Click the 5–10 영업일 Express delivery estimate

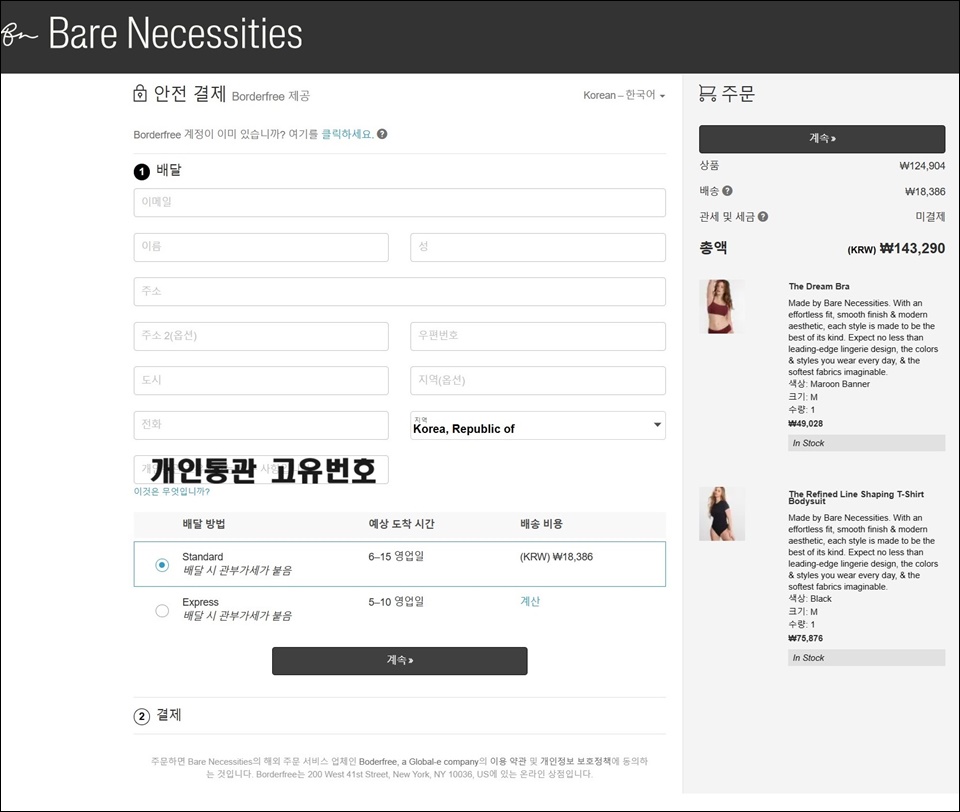[396, 601]
